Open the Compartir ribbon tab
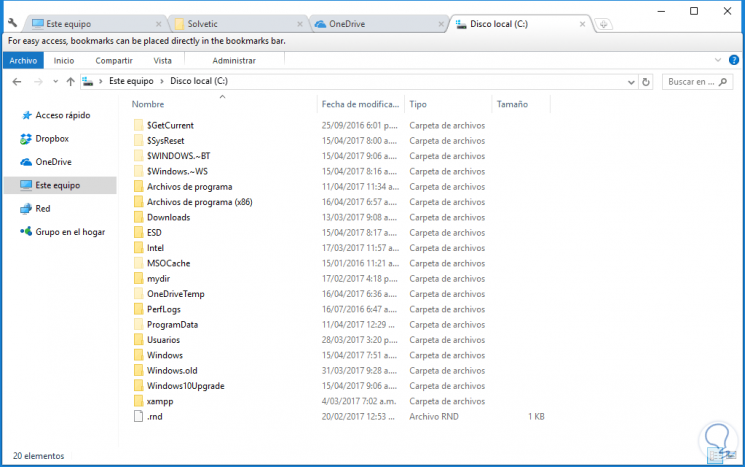745x467 pixels. tap(114, 60)
